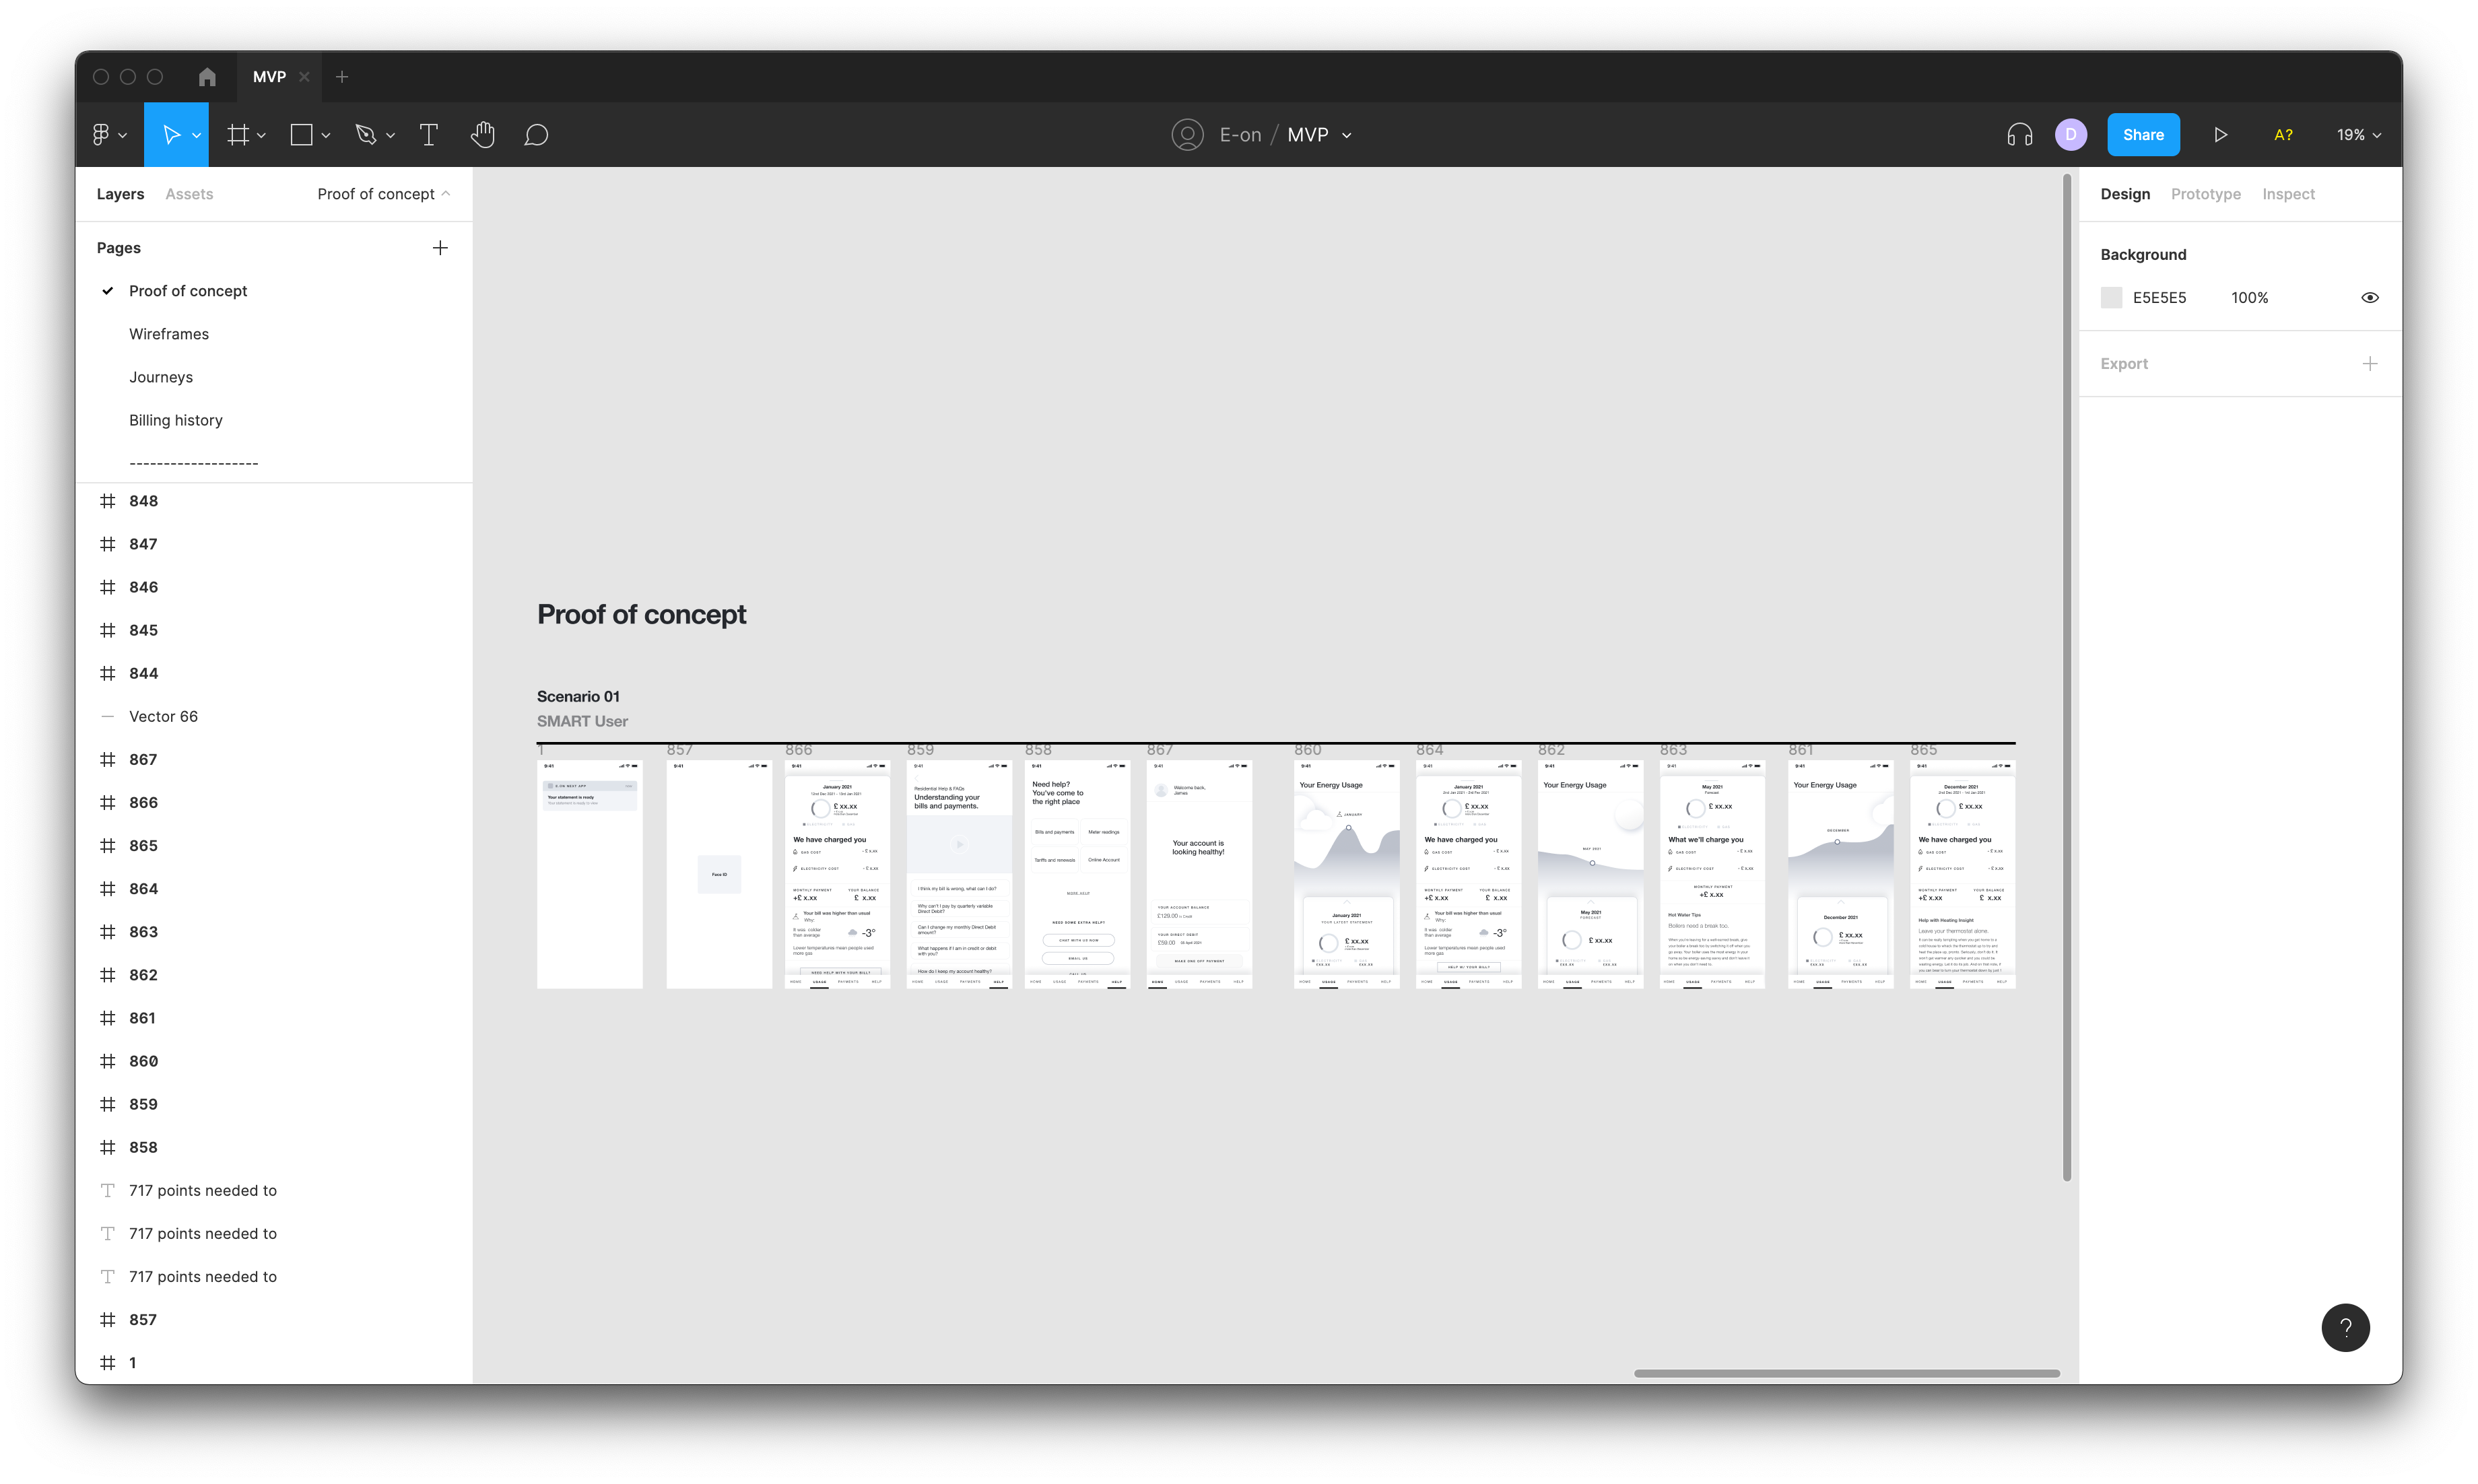Select the Move tool in toolbar
The width and height of the screenshot is (2478, 1484).
click(171, 135)
